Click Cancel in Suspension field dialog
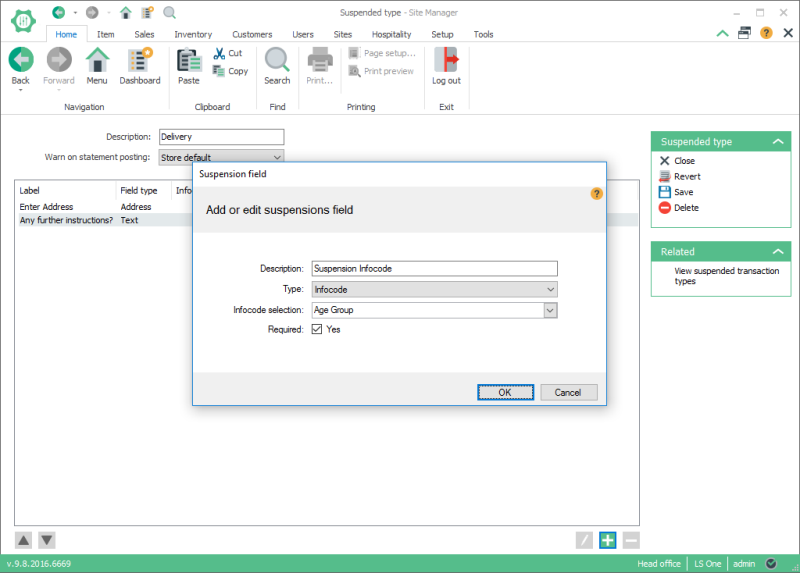The height and width of the screenshot is (573, 800). point(568,392)
